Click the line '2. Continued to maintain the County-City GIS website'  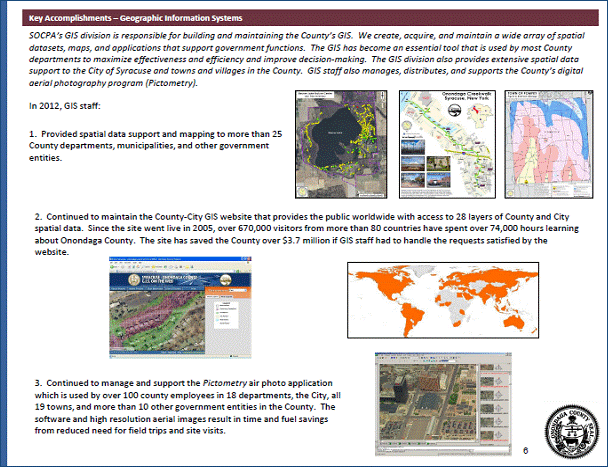click(302, 217)
